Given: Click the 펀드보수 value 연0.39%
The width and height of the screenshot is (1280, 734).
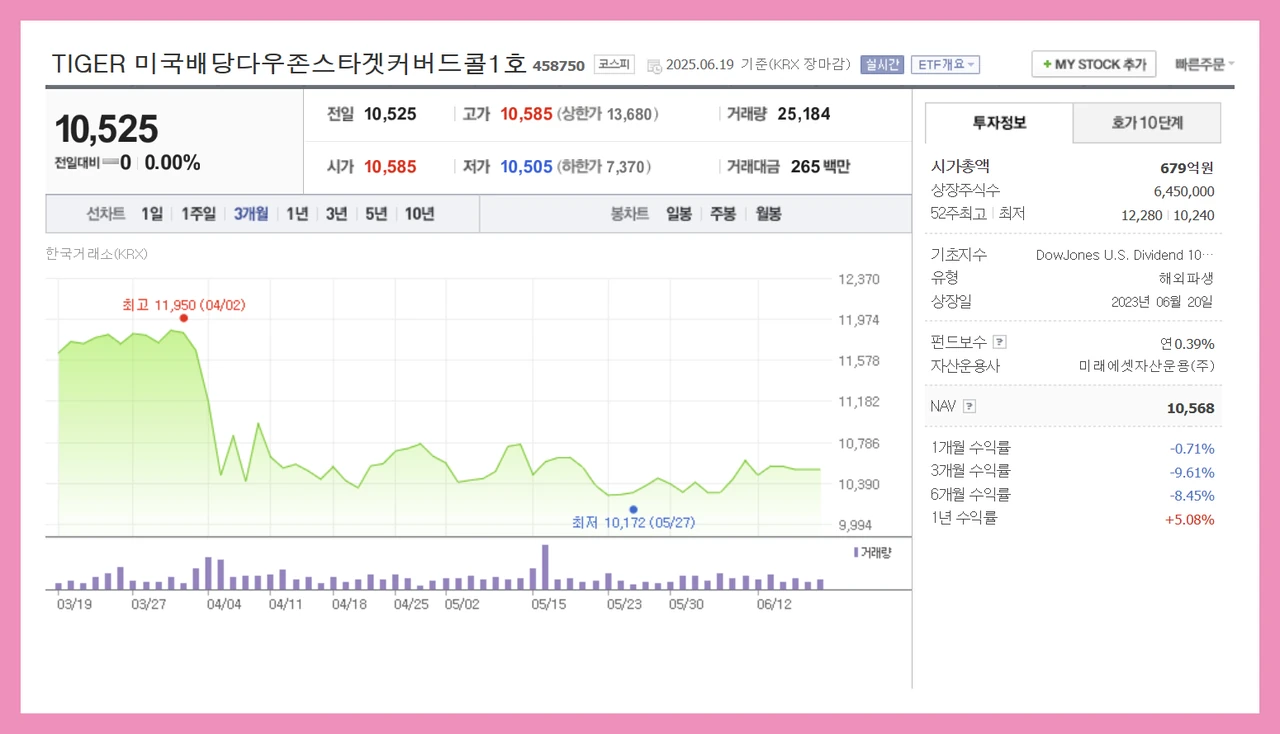Looking at the screenshot, I should (1187, 343).
